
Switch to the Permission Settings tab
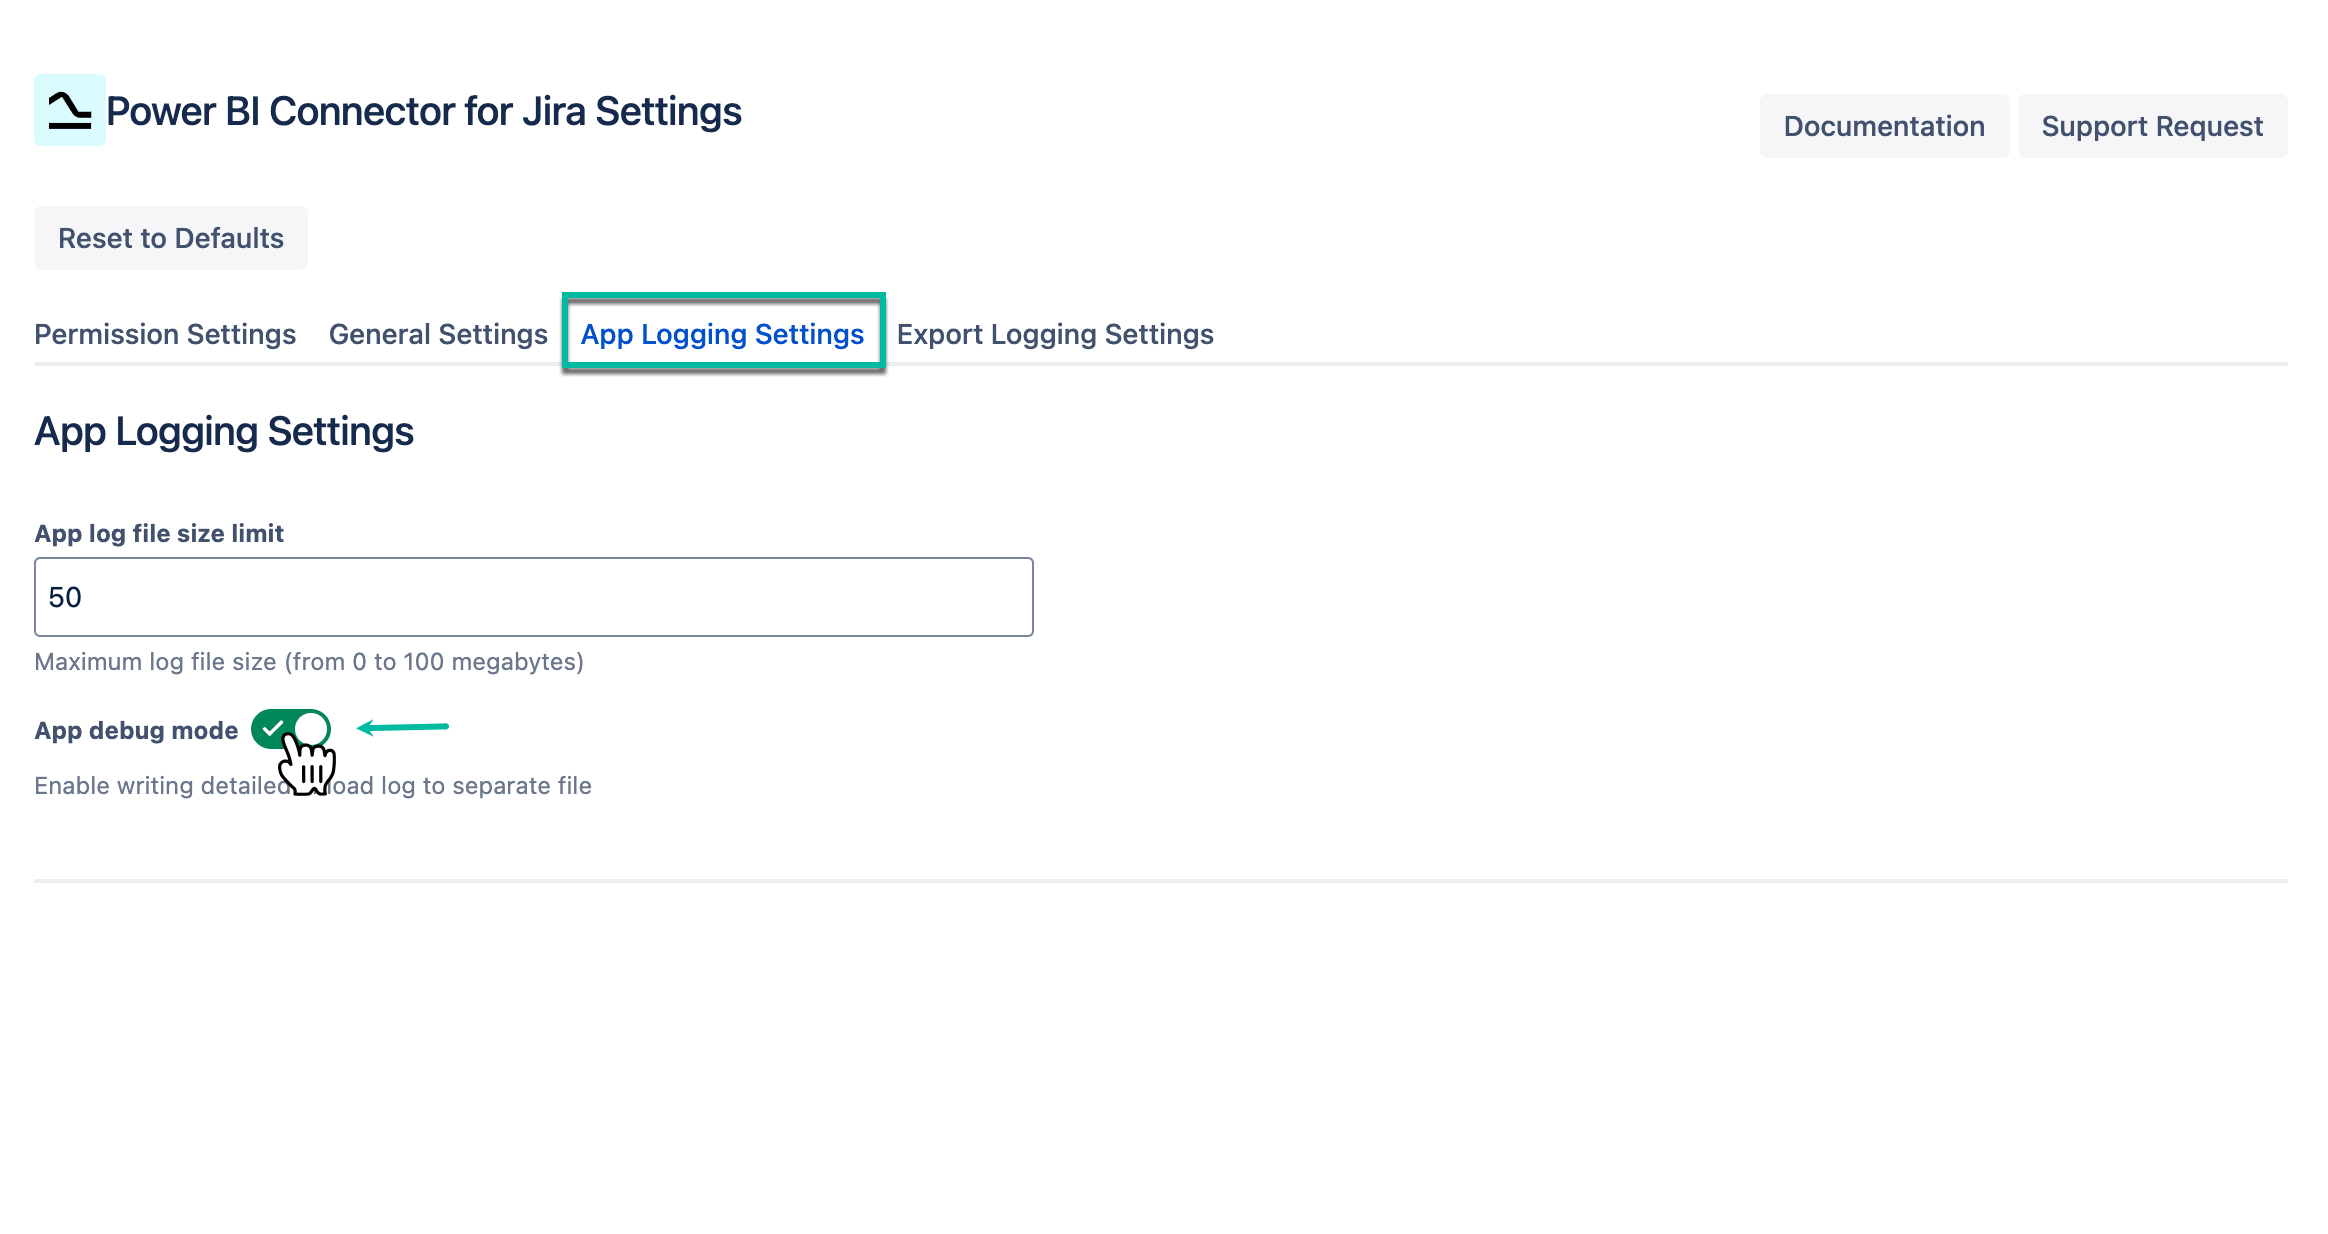point(164,334)
